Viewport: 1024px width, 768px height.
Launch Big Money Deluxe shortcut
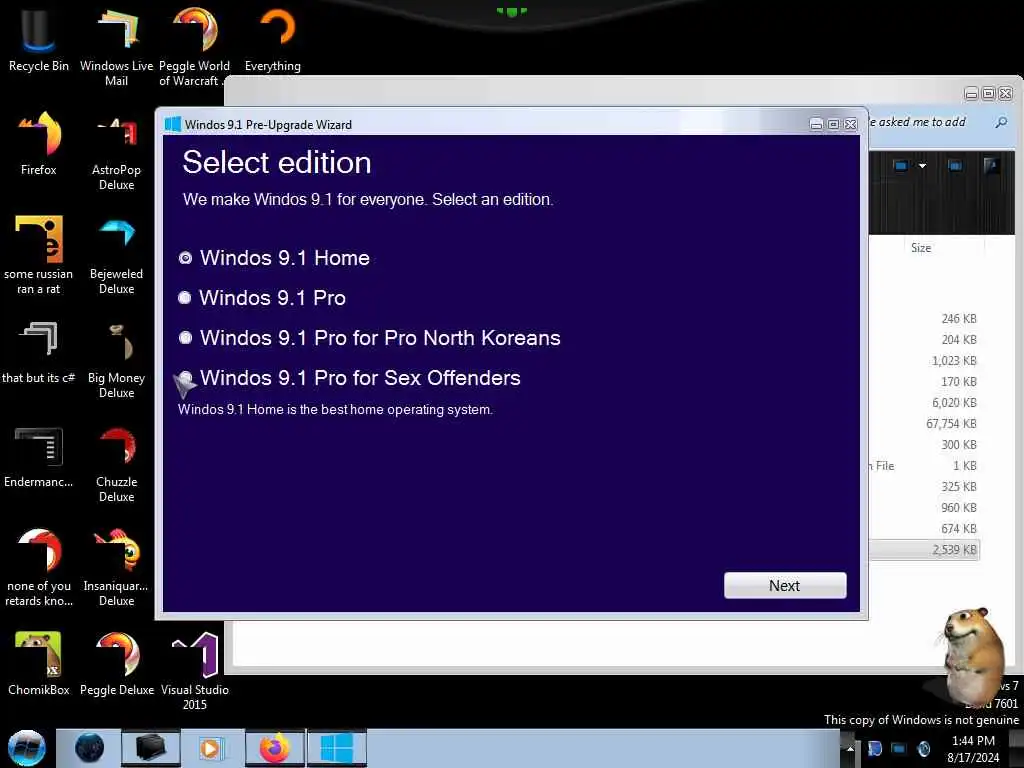click(116, 359)
